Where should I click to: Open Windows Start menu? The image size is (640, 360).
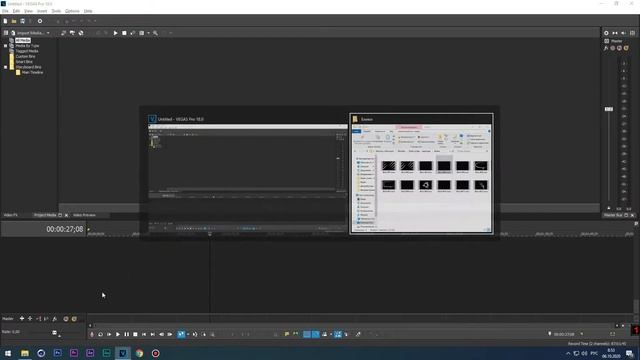coord(8,353)
